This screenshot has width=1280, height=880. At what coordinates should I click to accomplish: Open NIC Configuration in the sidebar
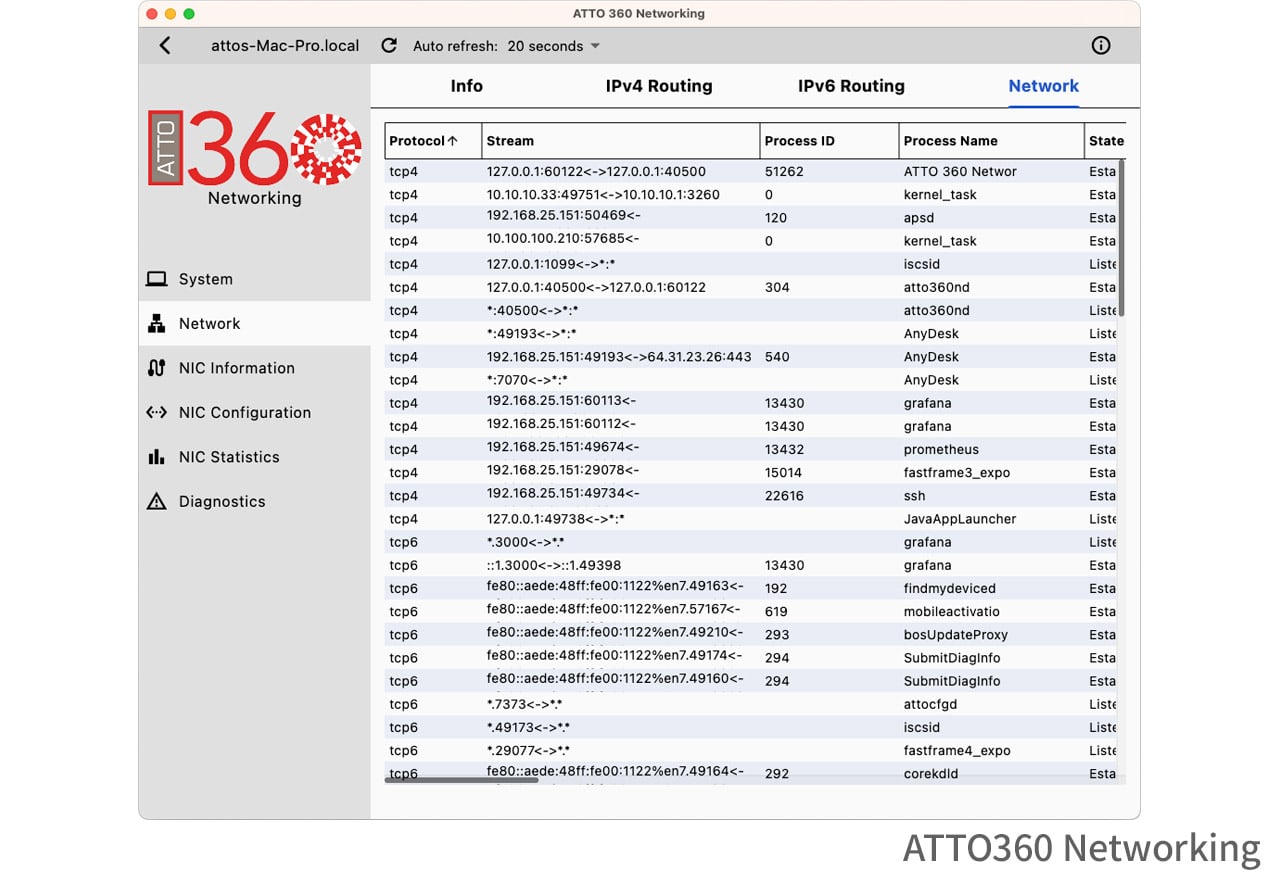pos(255,412)
